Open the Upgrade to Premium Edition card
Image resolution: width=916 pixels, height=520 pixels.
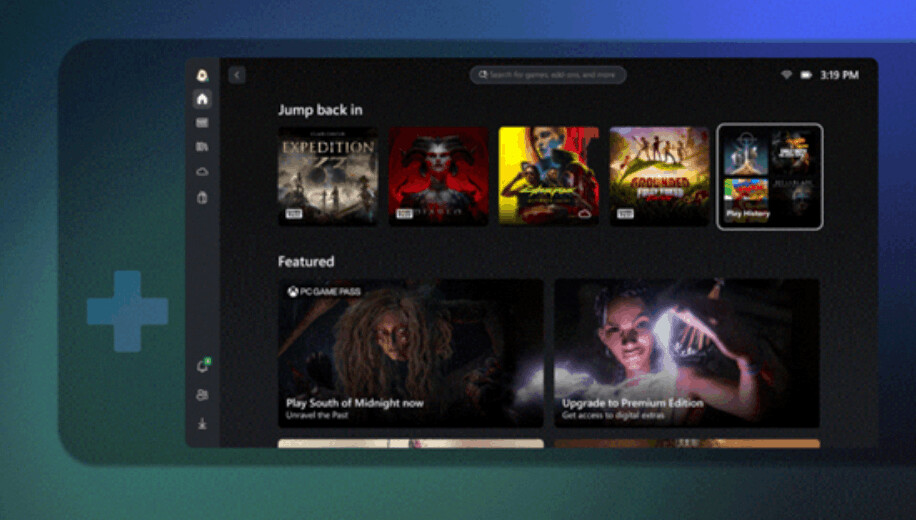(686, 353)
